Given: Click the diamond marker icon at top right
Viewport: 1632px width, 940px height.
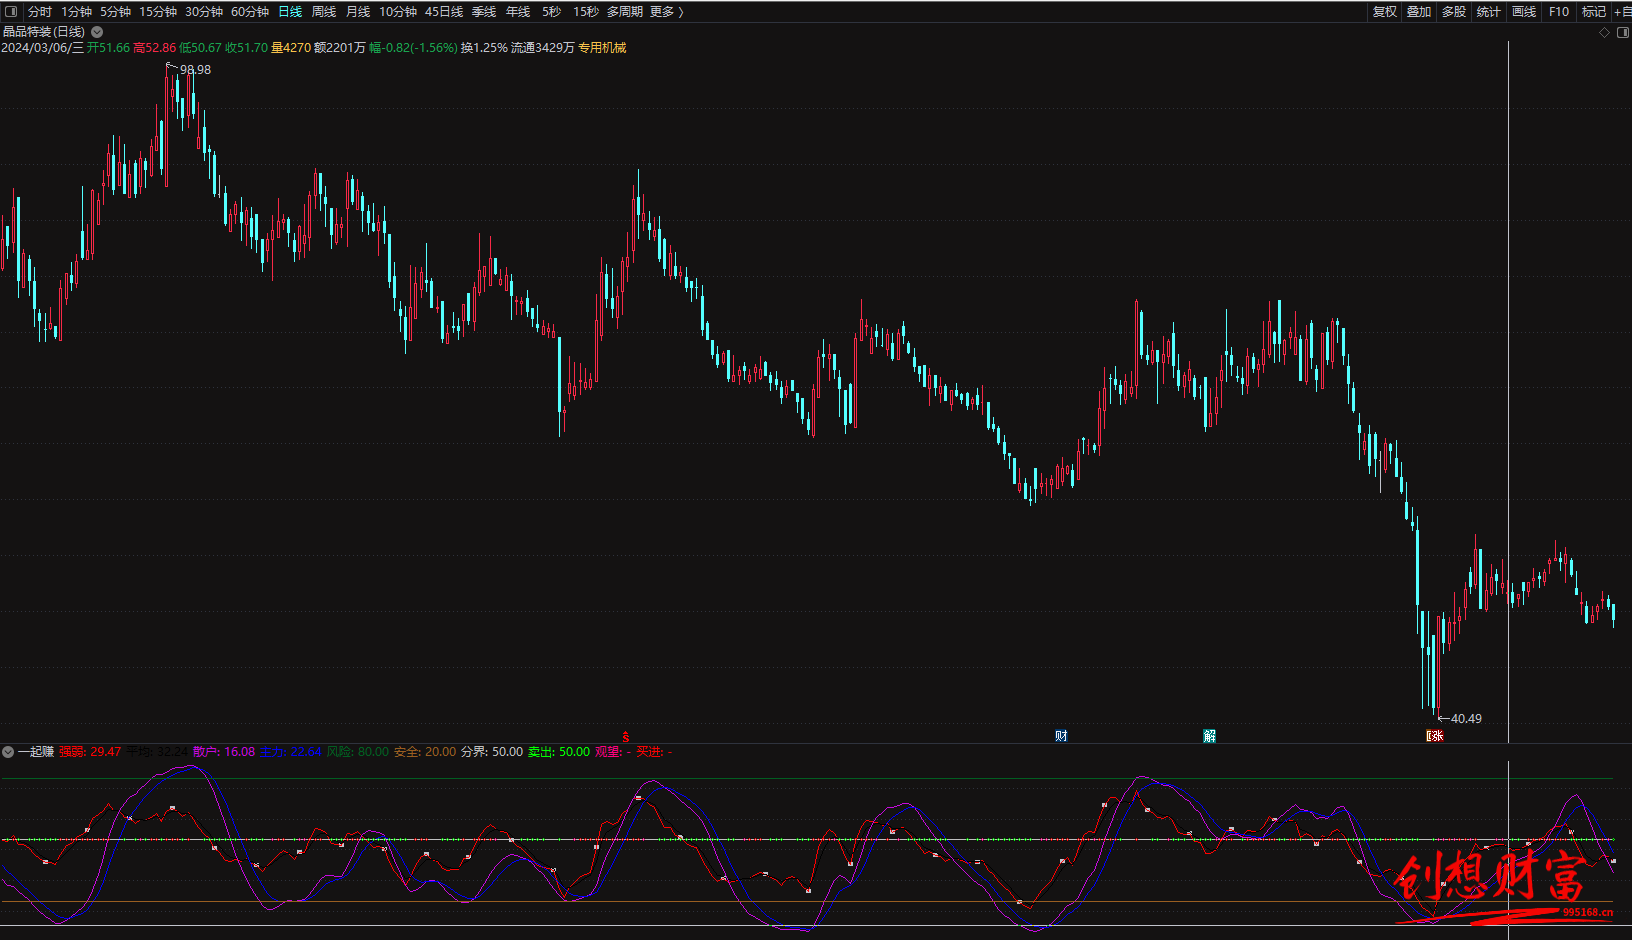Looking at the screenshot, I should [x=1604, y=32].
